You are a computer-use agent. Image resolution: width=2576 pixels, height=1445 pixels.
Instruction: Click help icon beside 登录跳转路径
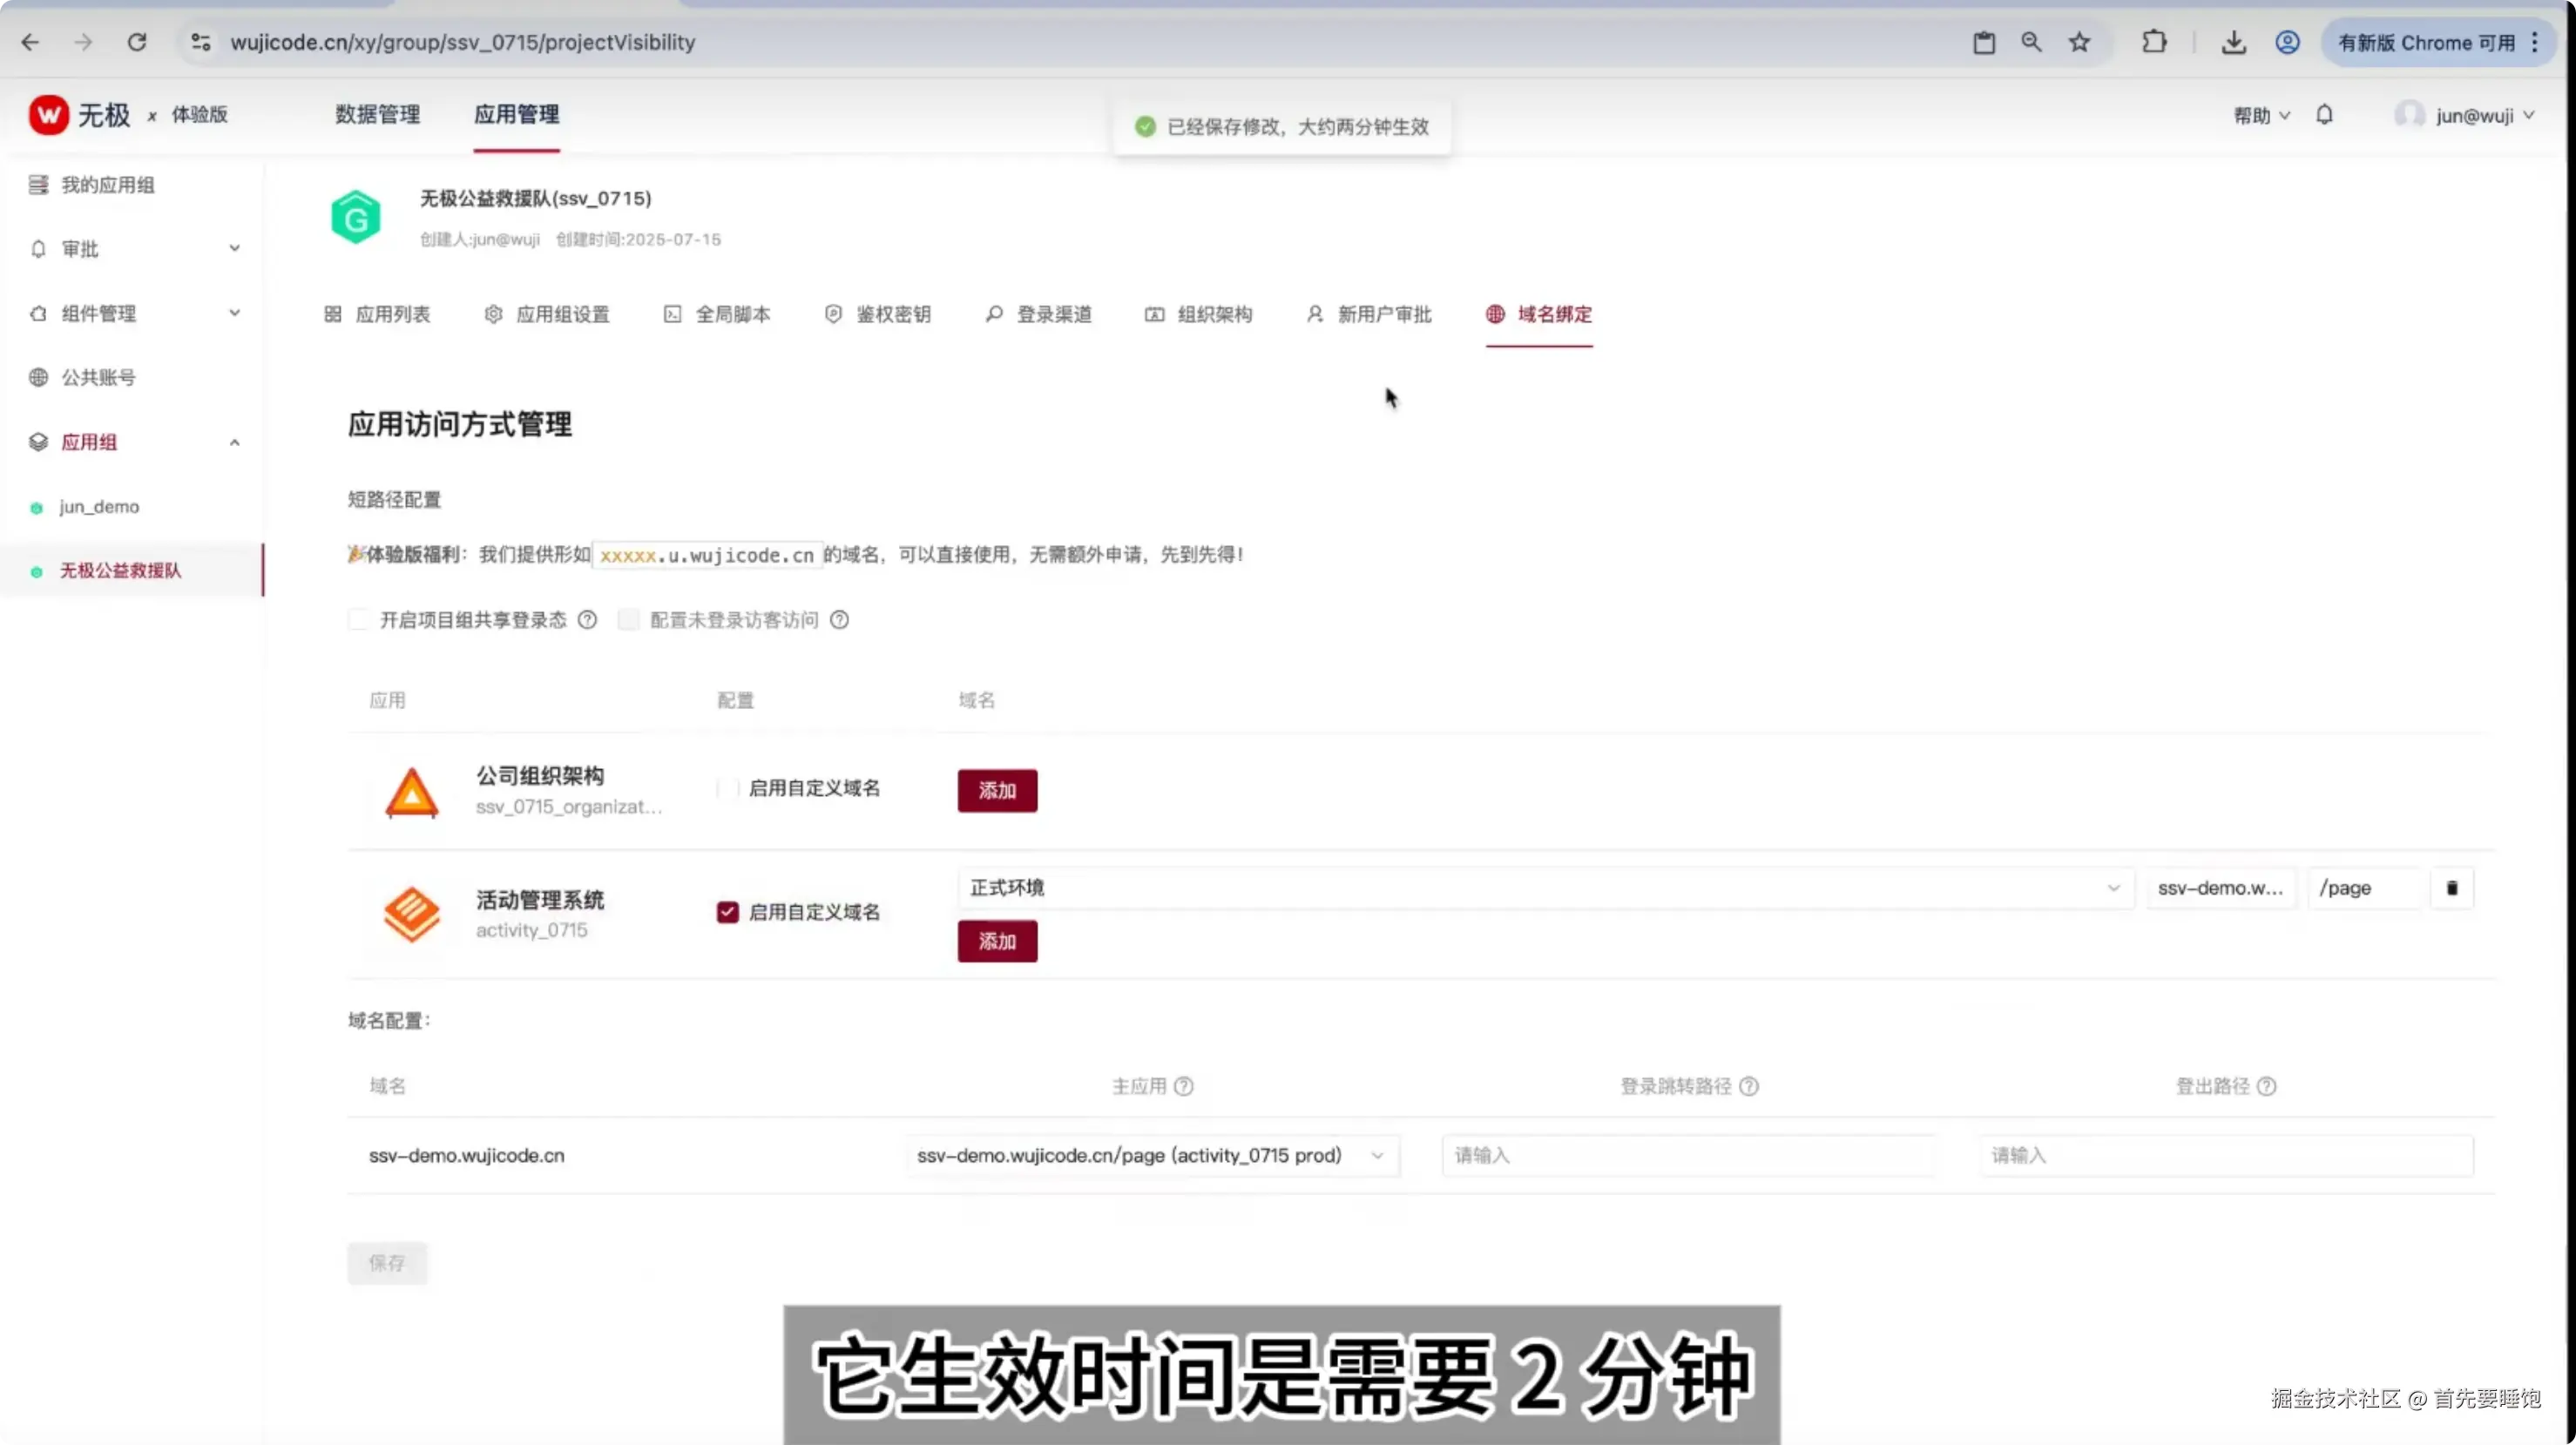pyautogui.click(x=1748, y=1086)
